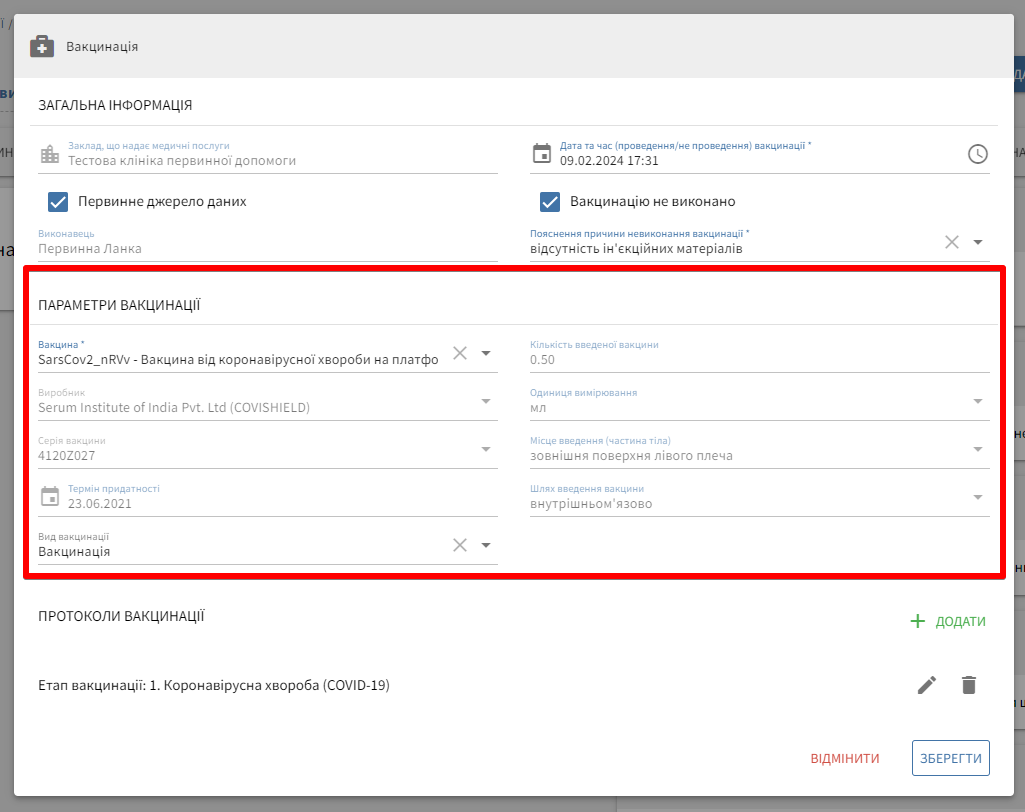
Task: Delete the COVID-19 vaccination protocol
Action: (968, 685)
